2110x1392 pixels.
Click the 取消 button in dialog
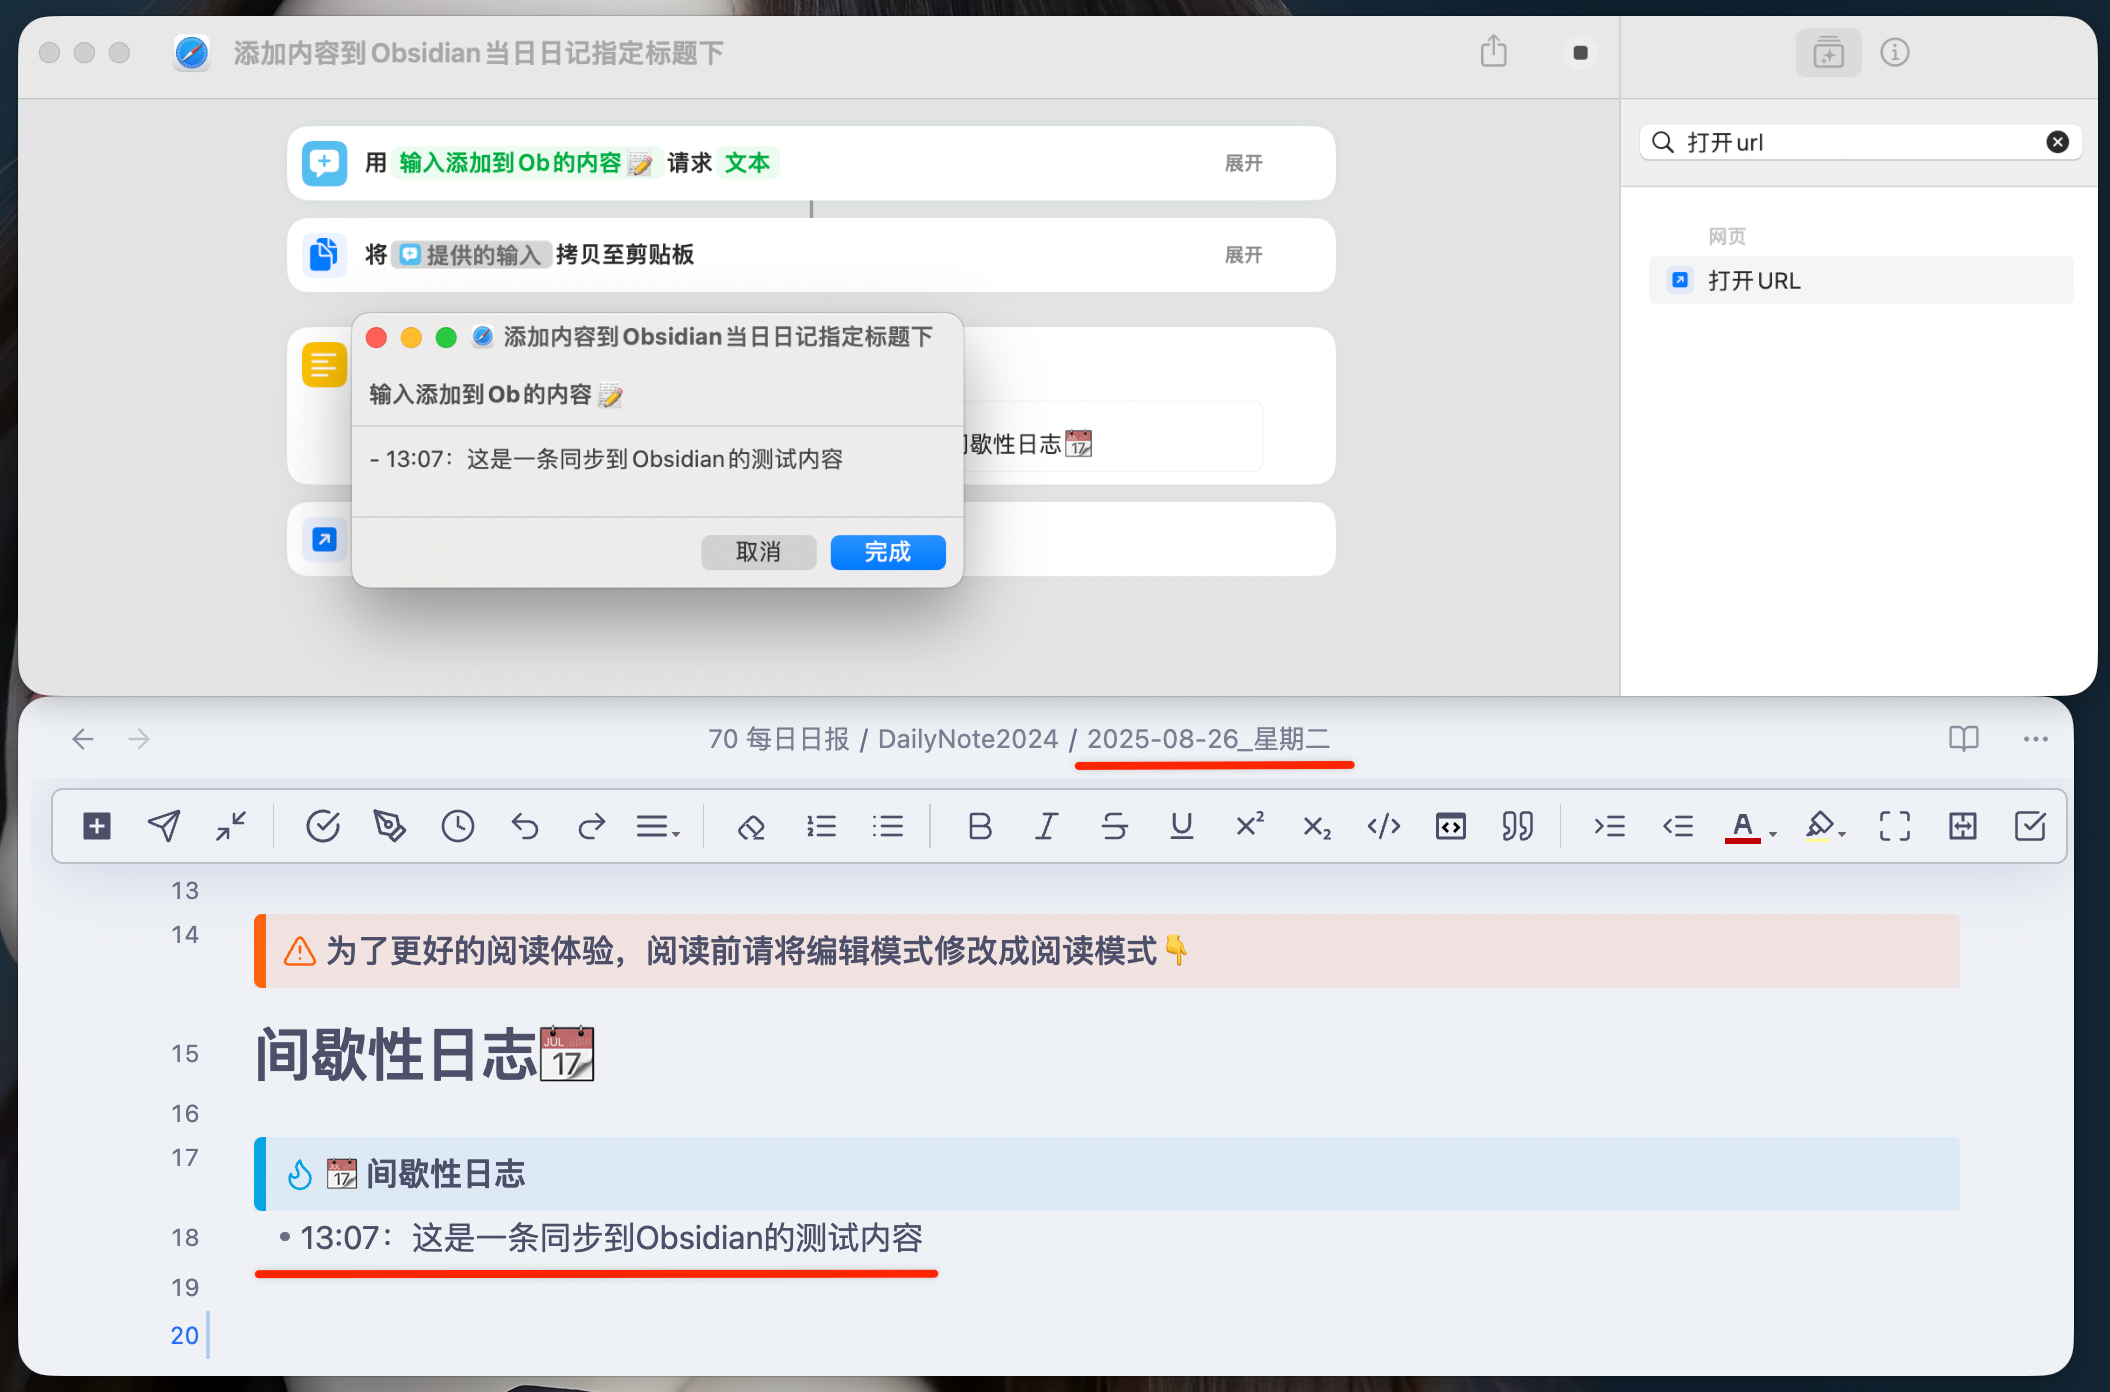pos(758,552)
